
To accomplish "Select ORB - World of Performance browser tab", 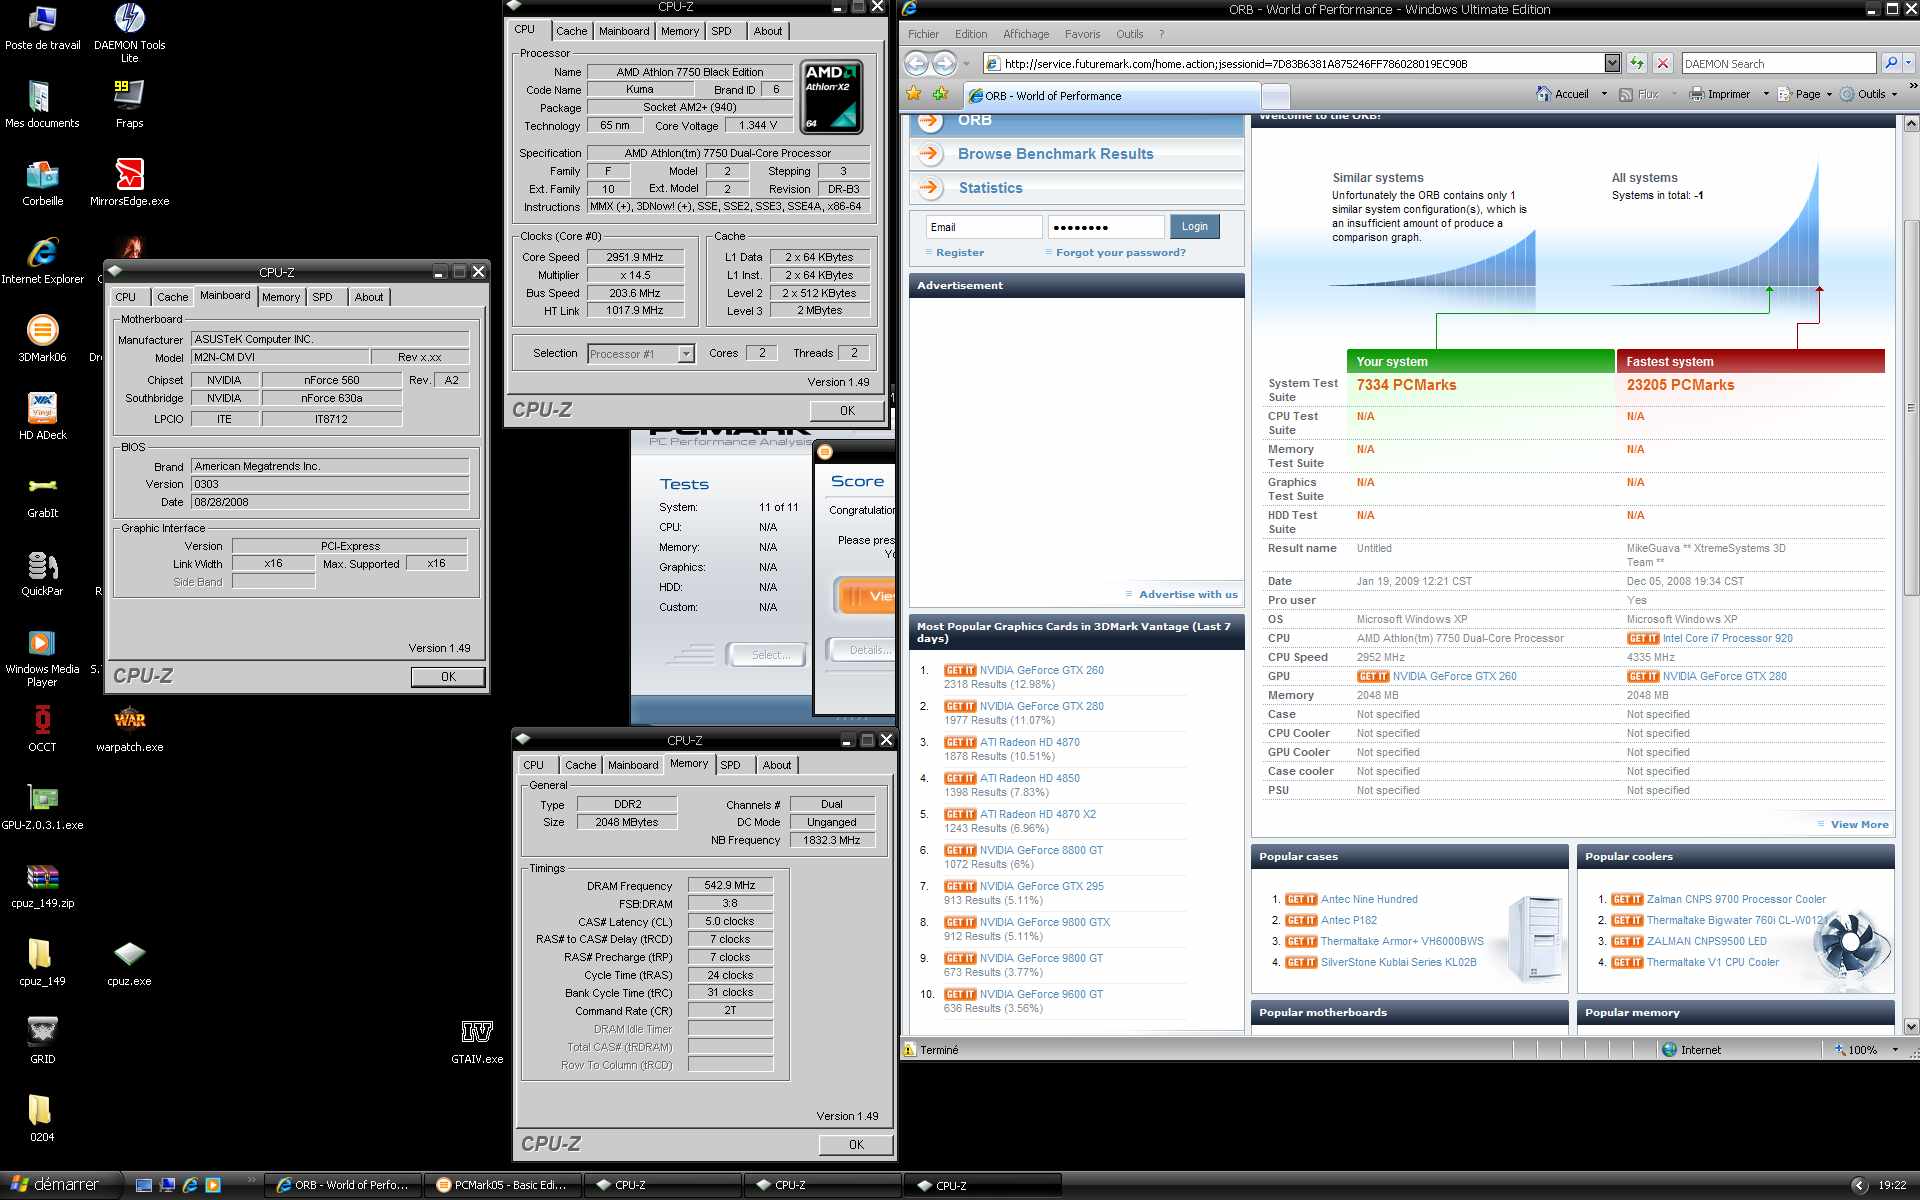I will pyautogui.click(x=1110, y=96).
